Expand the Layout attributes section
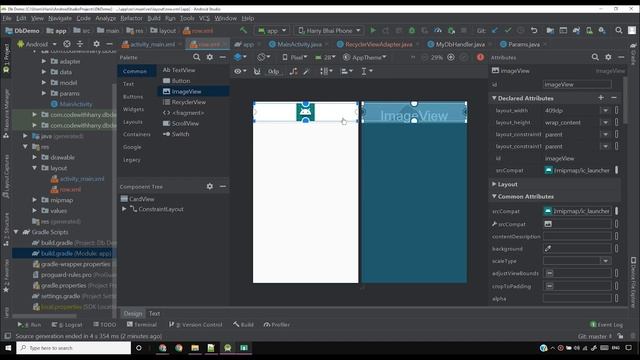640x360 pixels. coord(494,184)
